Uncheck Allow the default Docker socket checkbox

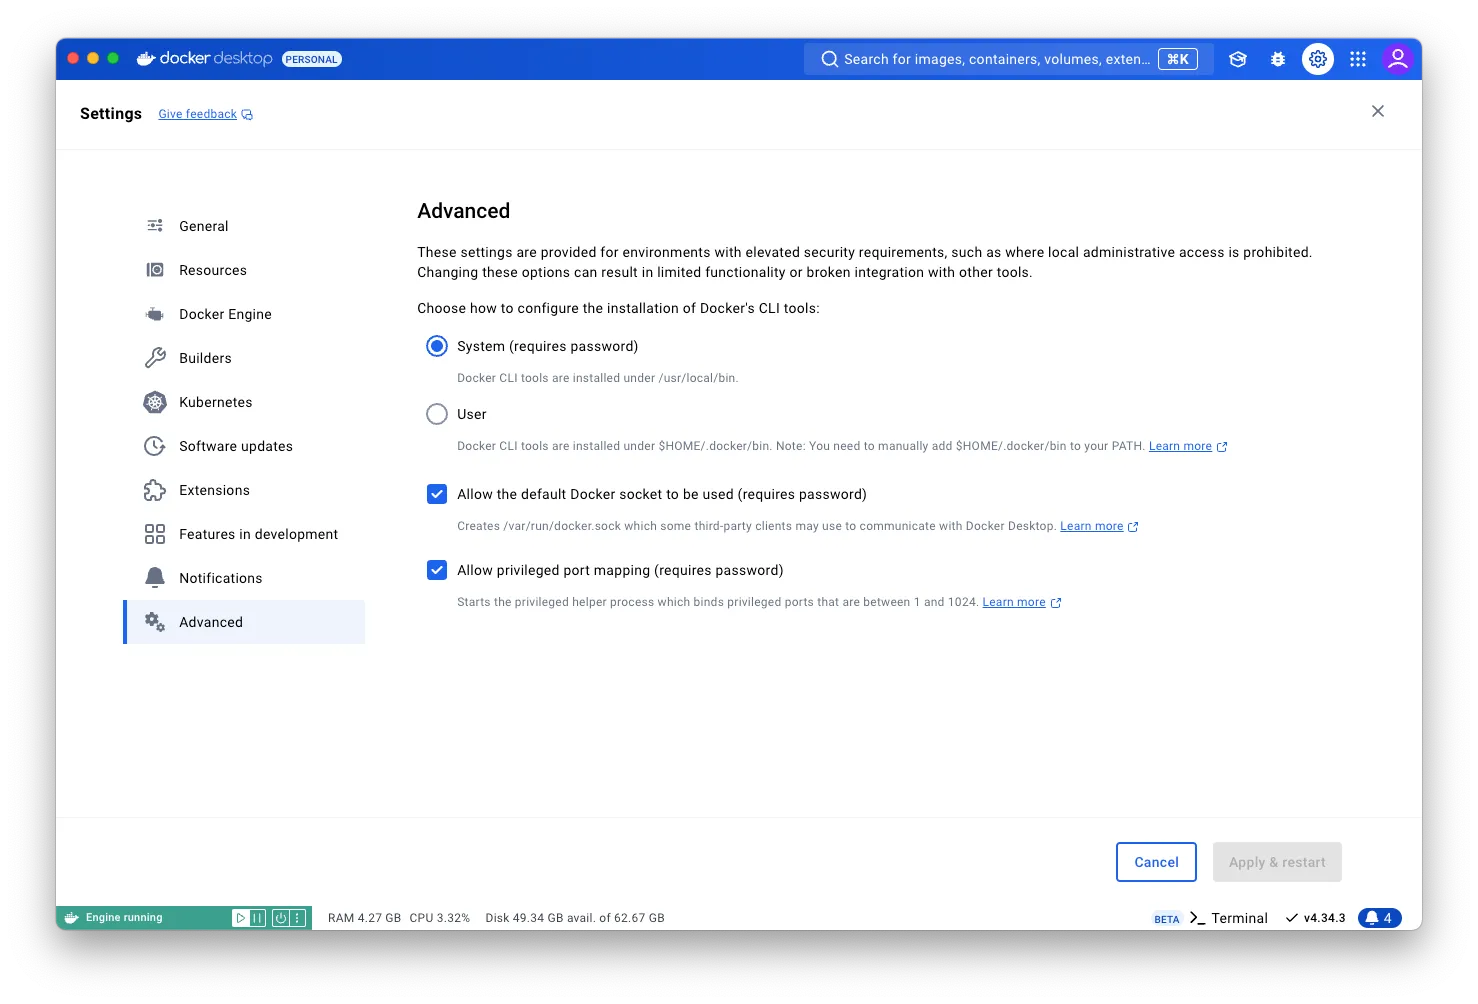click(x=437, y=494)
